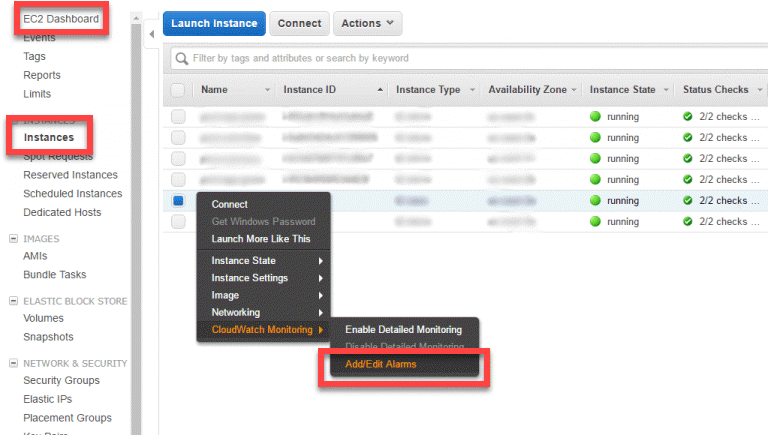Collapse the sidebar using the arrow handle
This screenshot has width=768, height=435.
tap(150, 35)
